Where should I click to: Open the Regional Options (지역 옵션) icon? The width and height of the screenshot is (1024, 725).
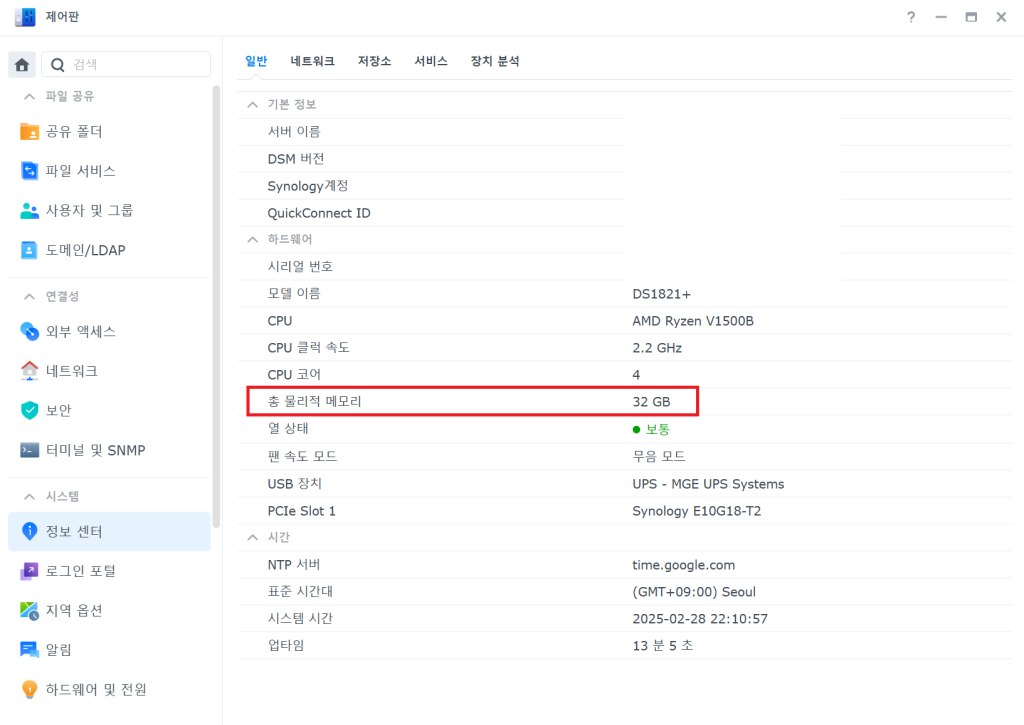click(x=29, y=611)
